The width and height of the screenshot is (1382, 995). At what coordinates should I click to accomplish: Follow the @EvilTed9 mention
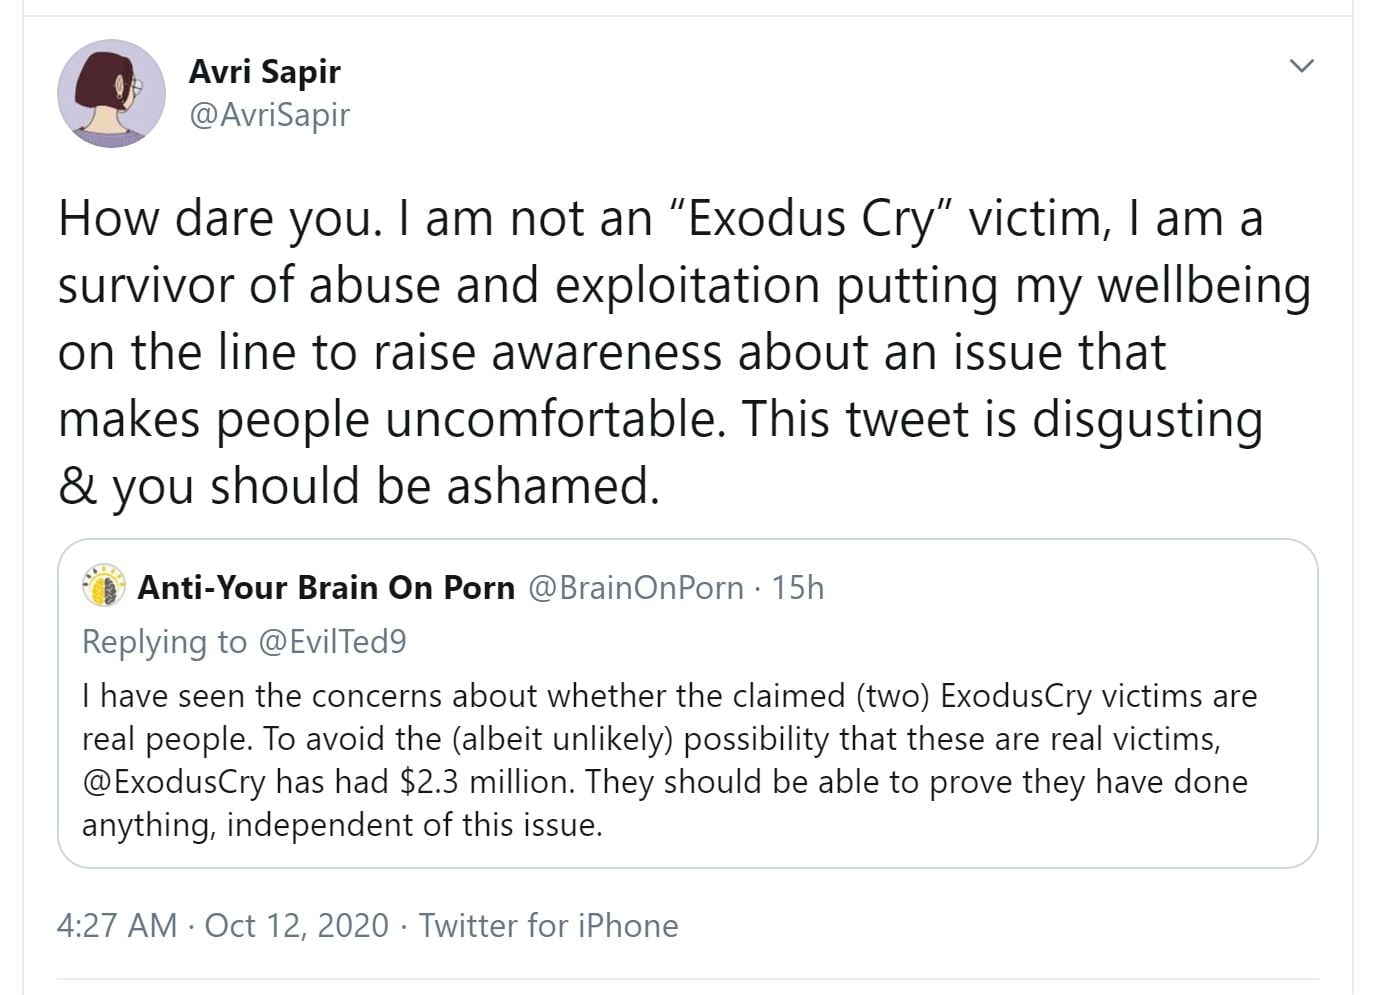pos(333,641)
